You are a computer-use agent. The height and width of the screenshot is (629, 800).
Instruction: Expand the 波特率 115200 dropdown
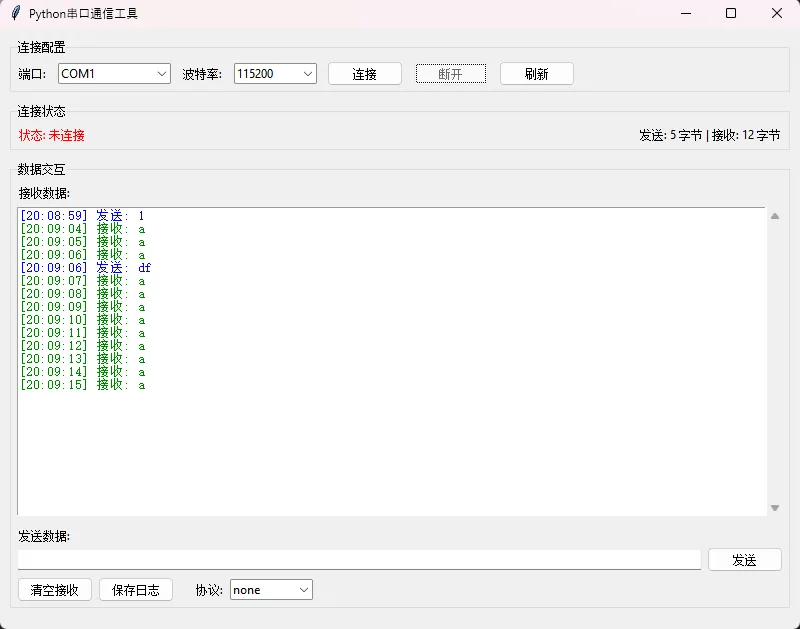click(275, 74)
